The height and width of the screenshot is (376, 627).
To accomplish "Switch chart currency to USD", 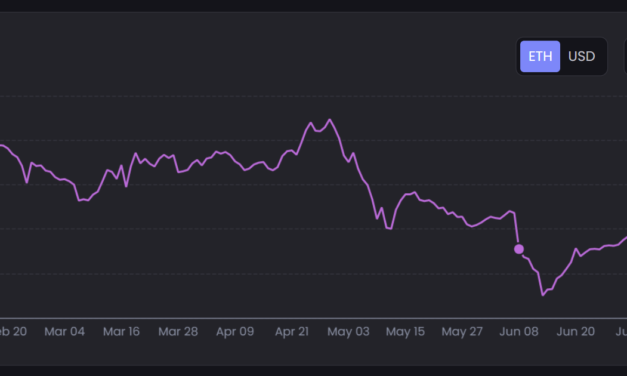I will [x=582, y=56].
